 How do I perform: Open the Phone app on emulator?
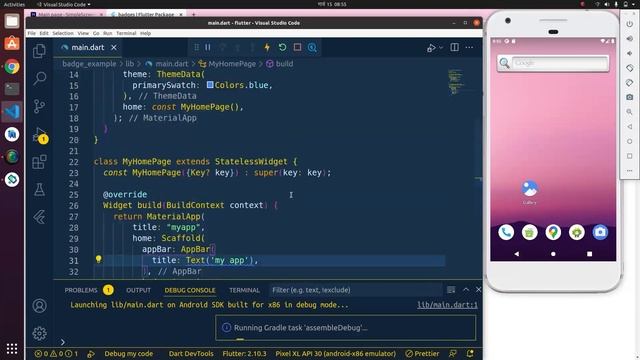(x=506, y=232)
